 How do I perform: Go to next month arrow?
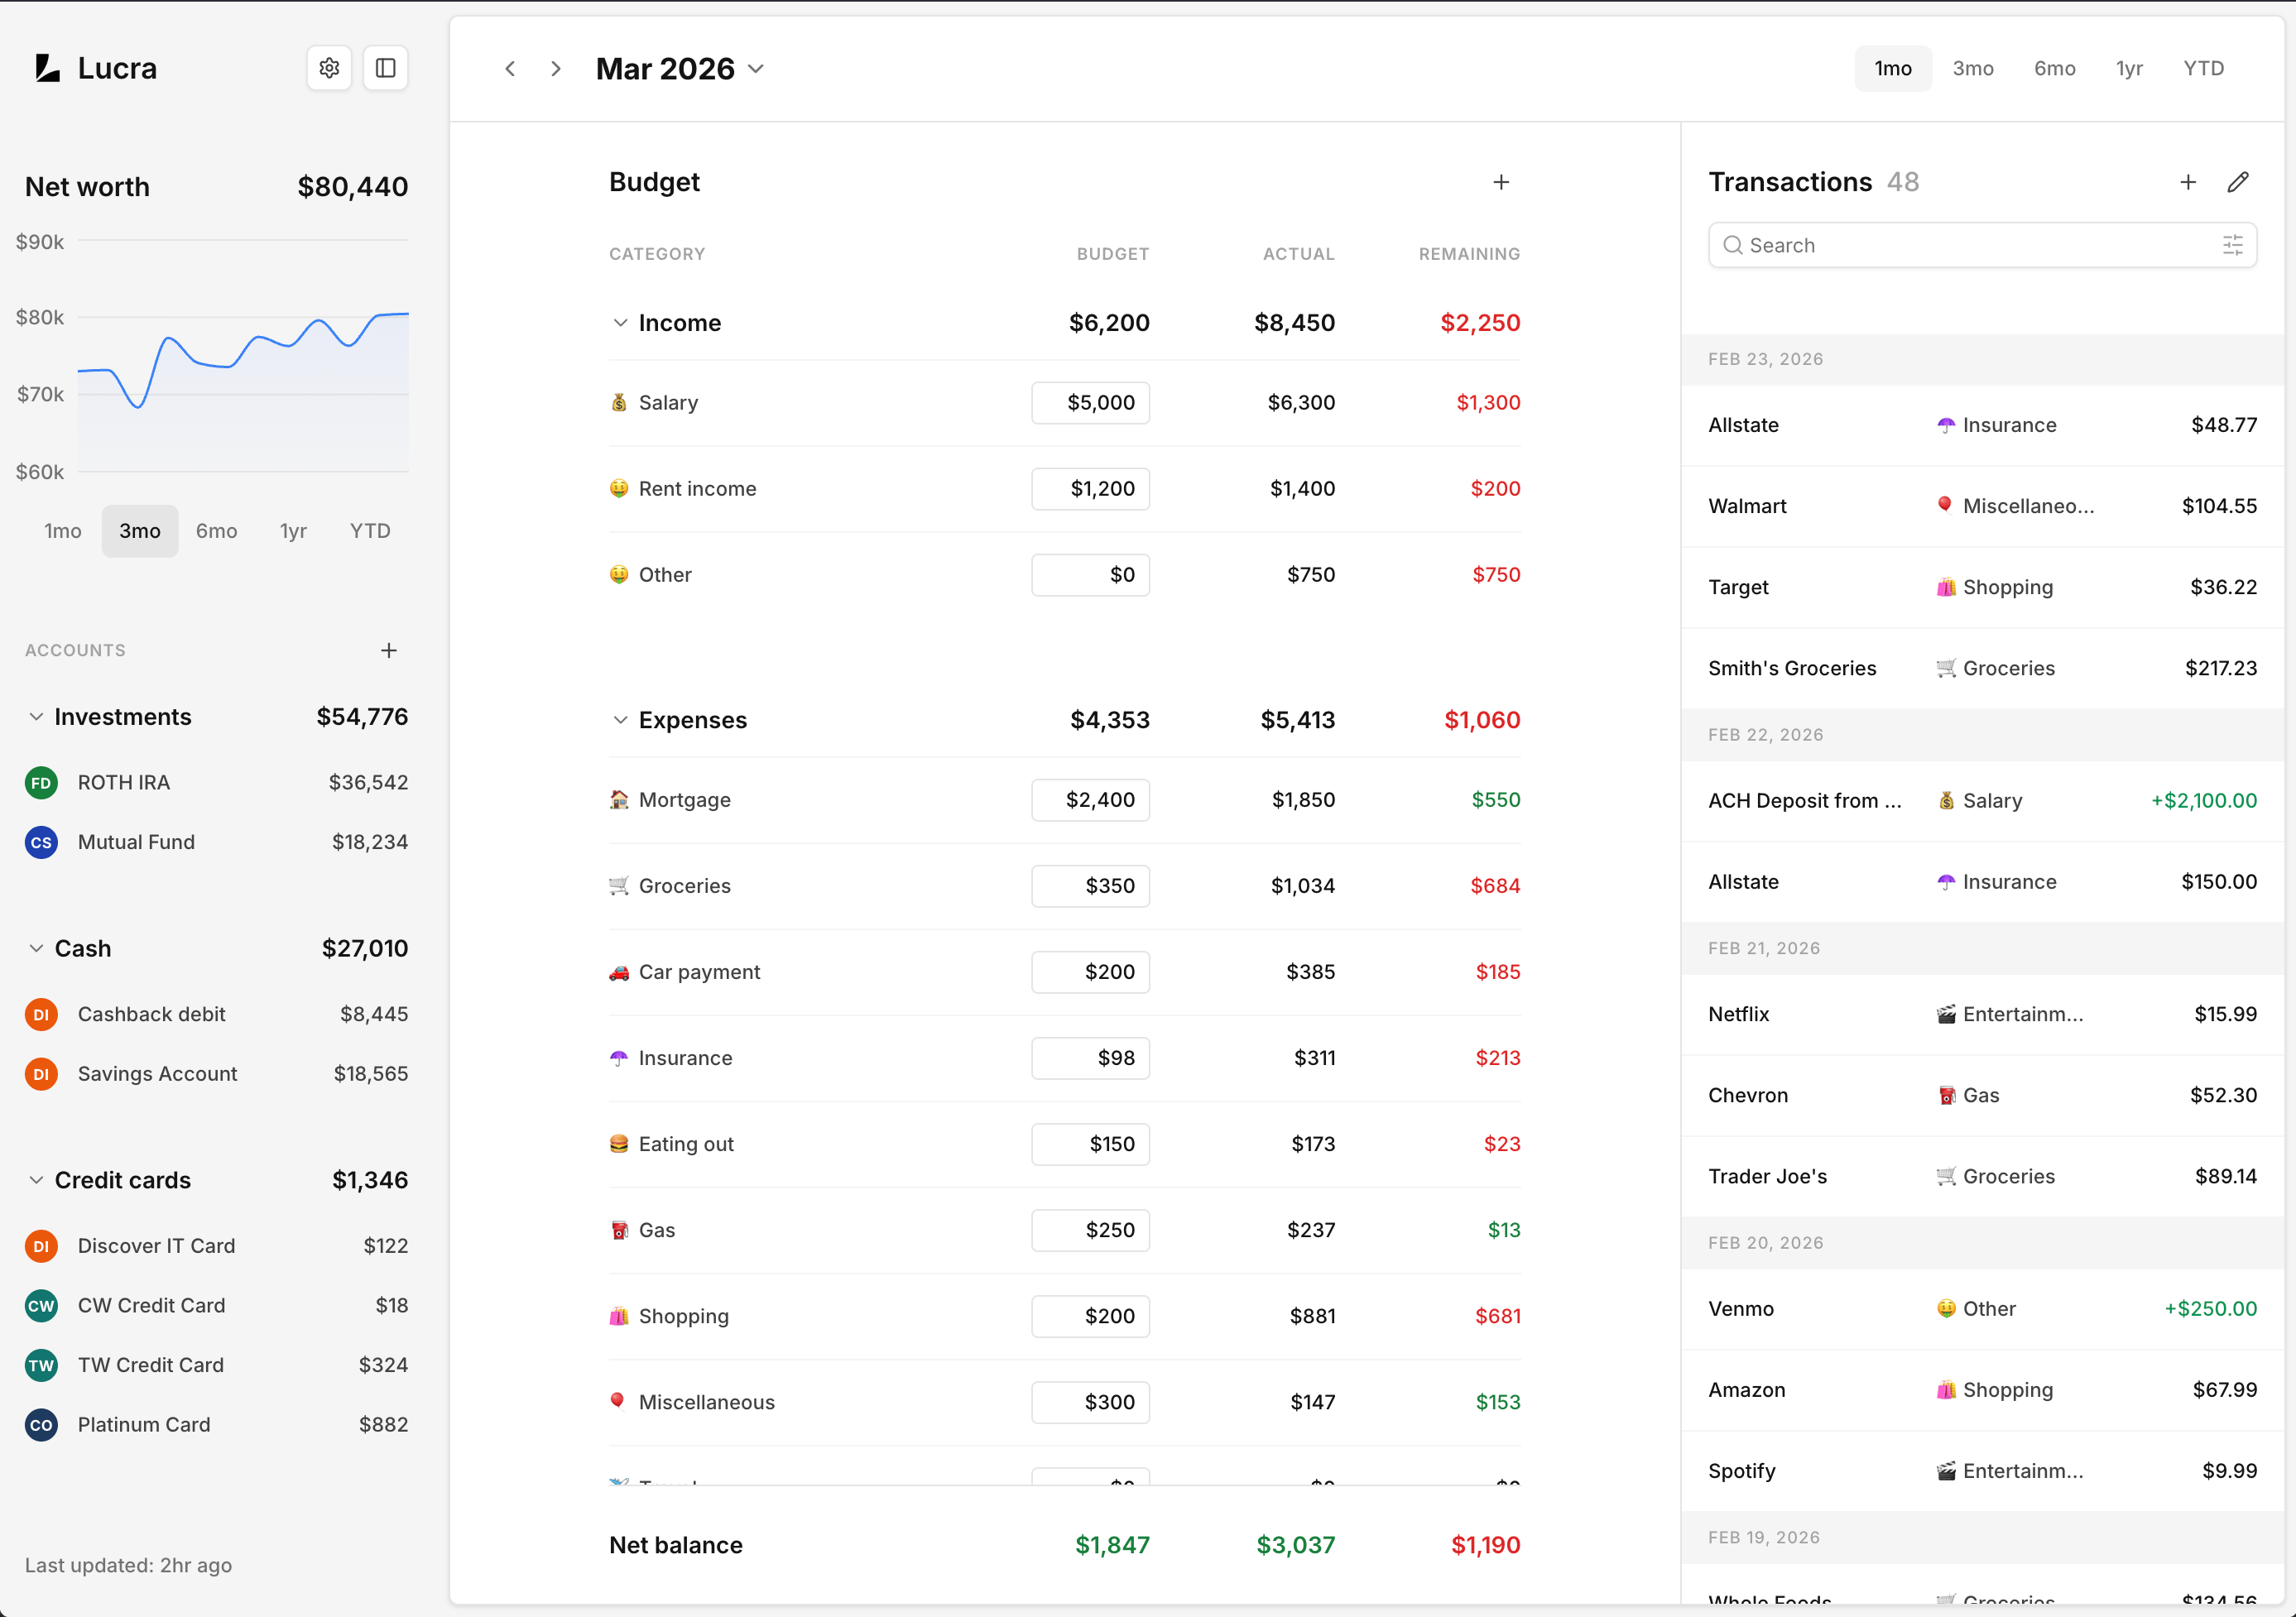point(556,68)
